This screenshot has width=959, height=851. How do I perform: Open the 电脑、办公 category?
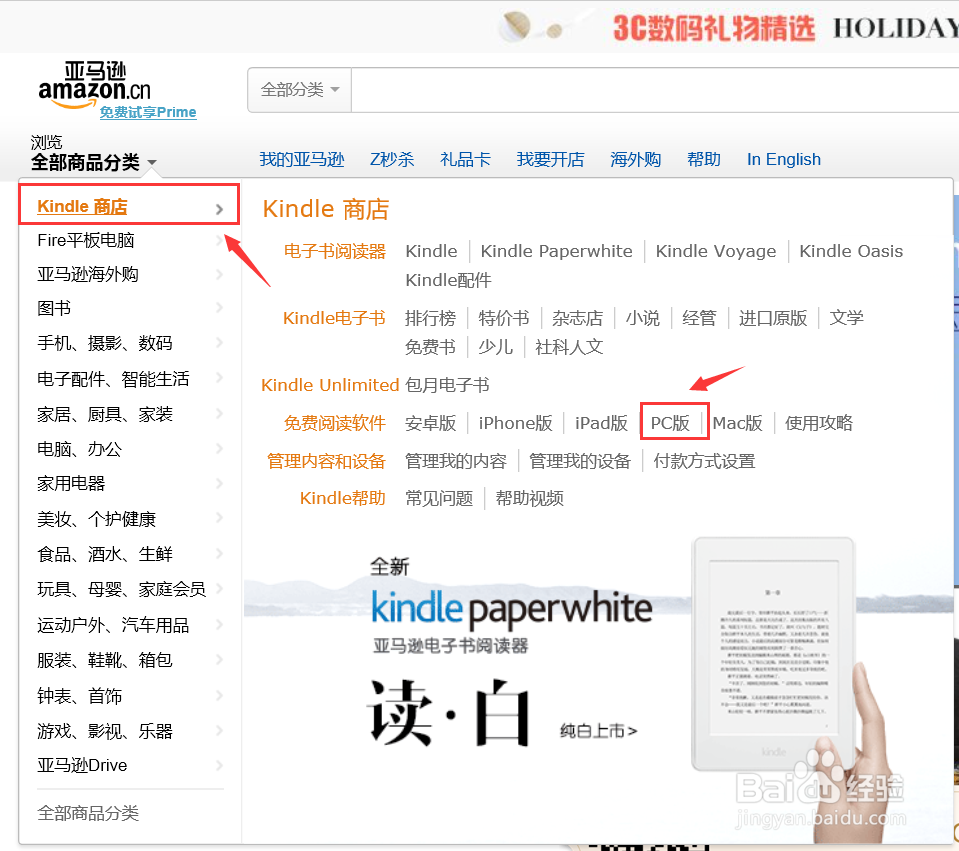pyautogui.click(x=80, y=449)
